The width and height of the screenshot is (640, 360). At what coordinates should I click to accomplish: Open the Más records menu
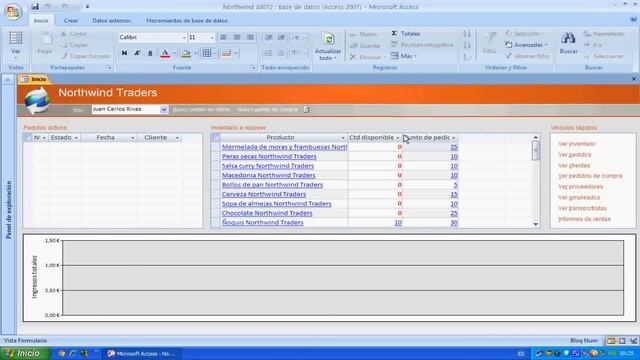pyautogui.click(x=404, y=56)
